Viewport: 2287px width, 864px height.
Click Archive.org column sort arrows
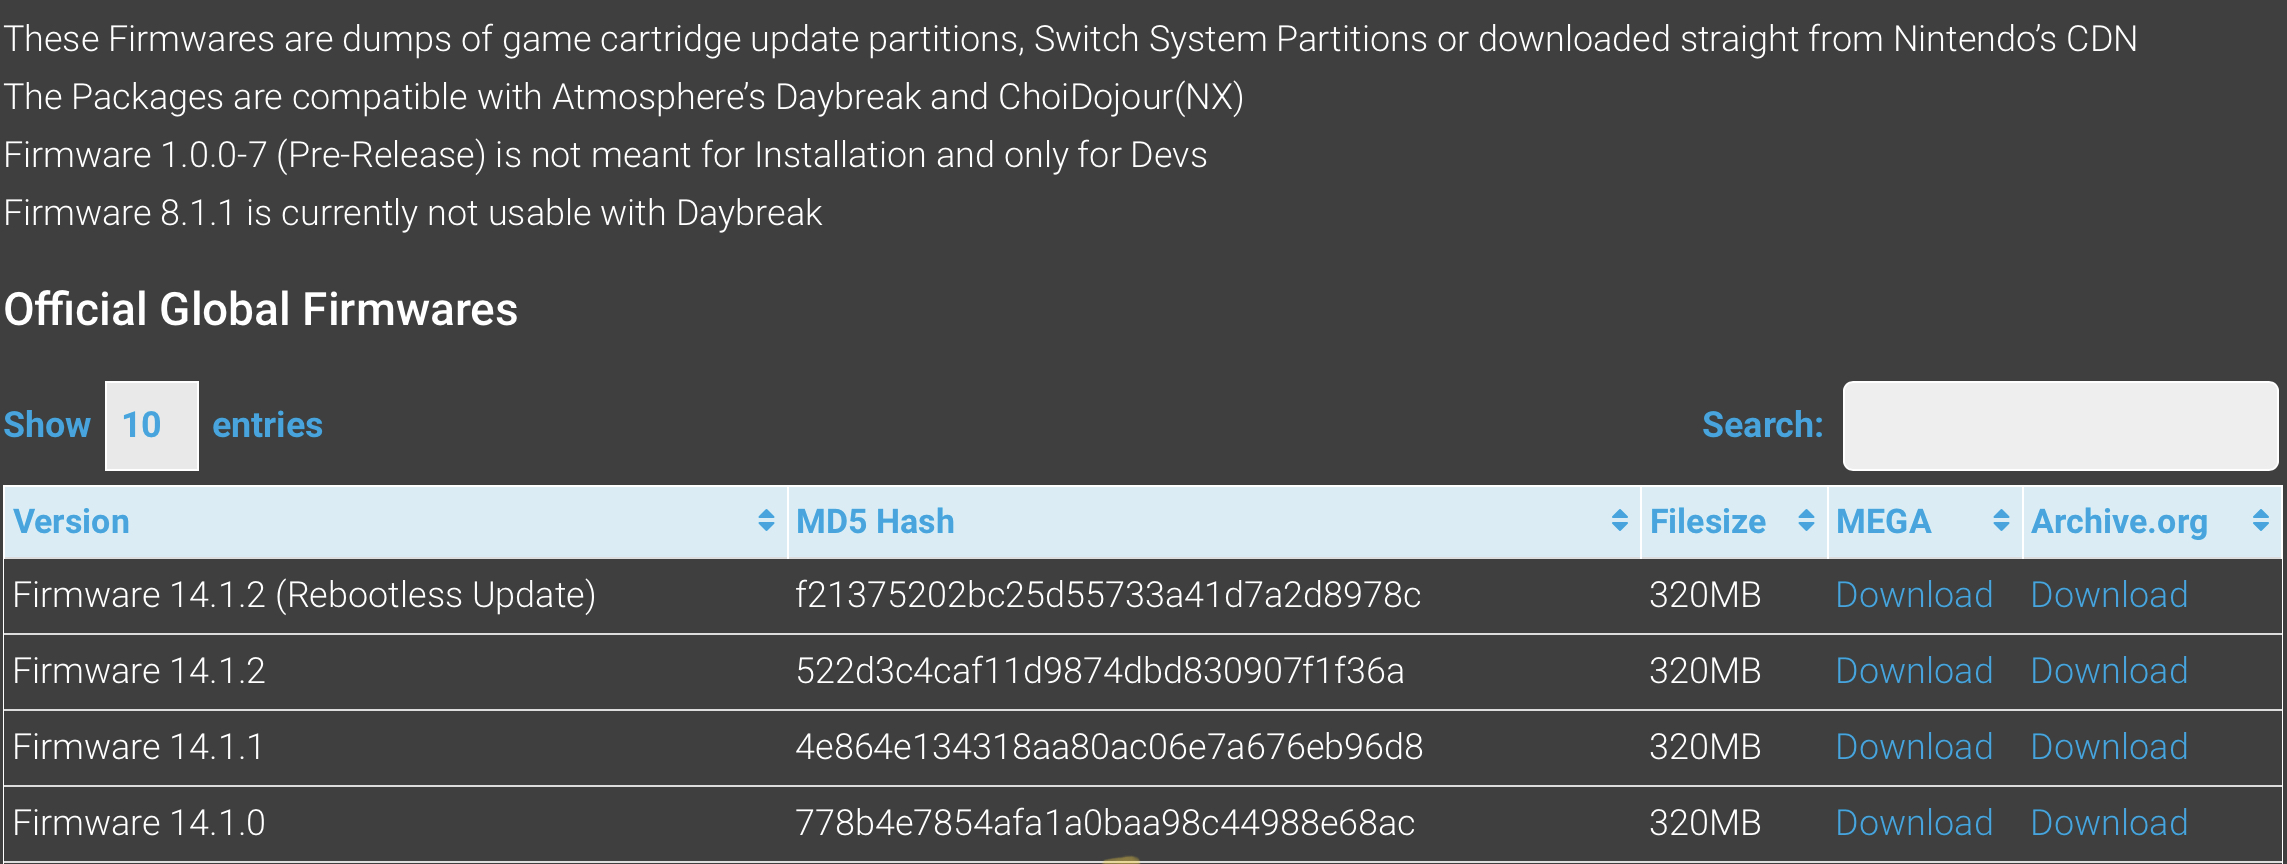tap(2260, 521)
